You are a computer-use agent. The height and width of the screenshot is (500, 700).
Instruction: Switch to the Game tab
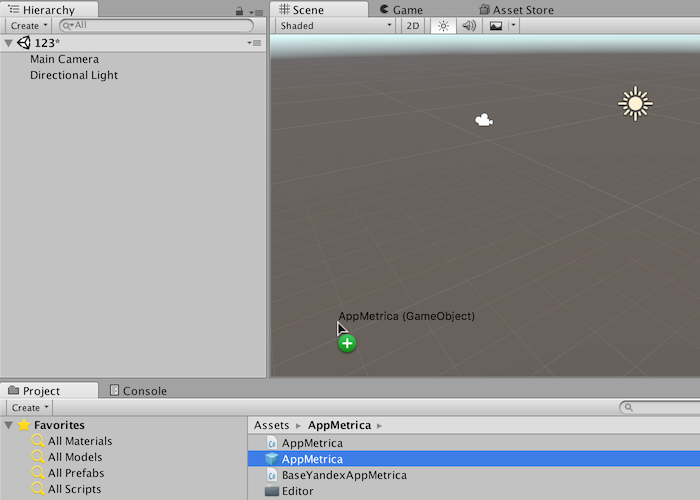[x=401, y=9]
